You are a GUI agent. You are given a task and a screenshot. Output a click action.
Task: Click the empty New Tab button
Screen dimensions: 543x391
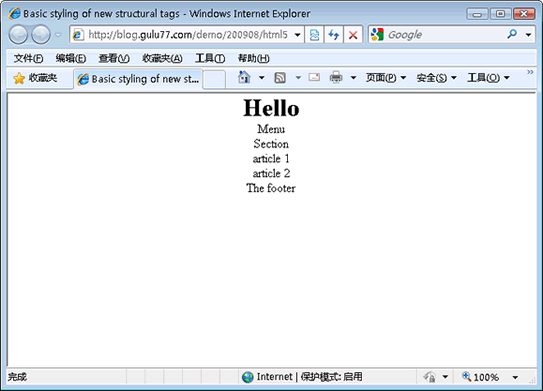[x=214, y=79]
